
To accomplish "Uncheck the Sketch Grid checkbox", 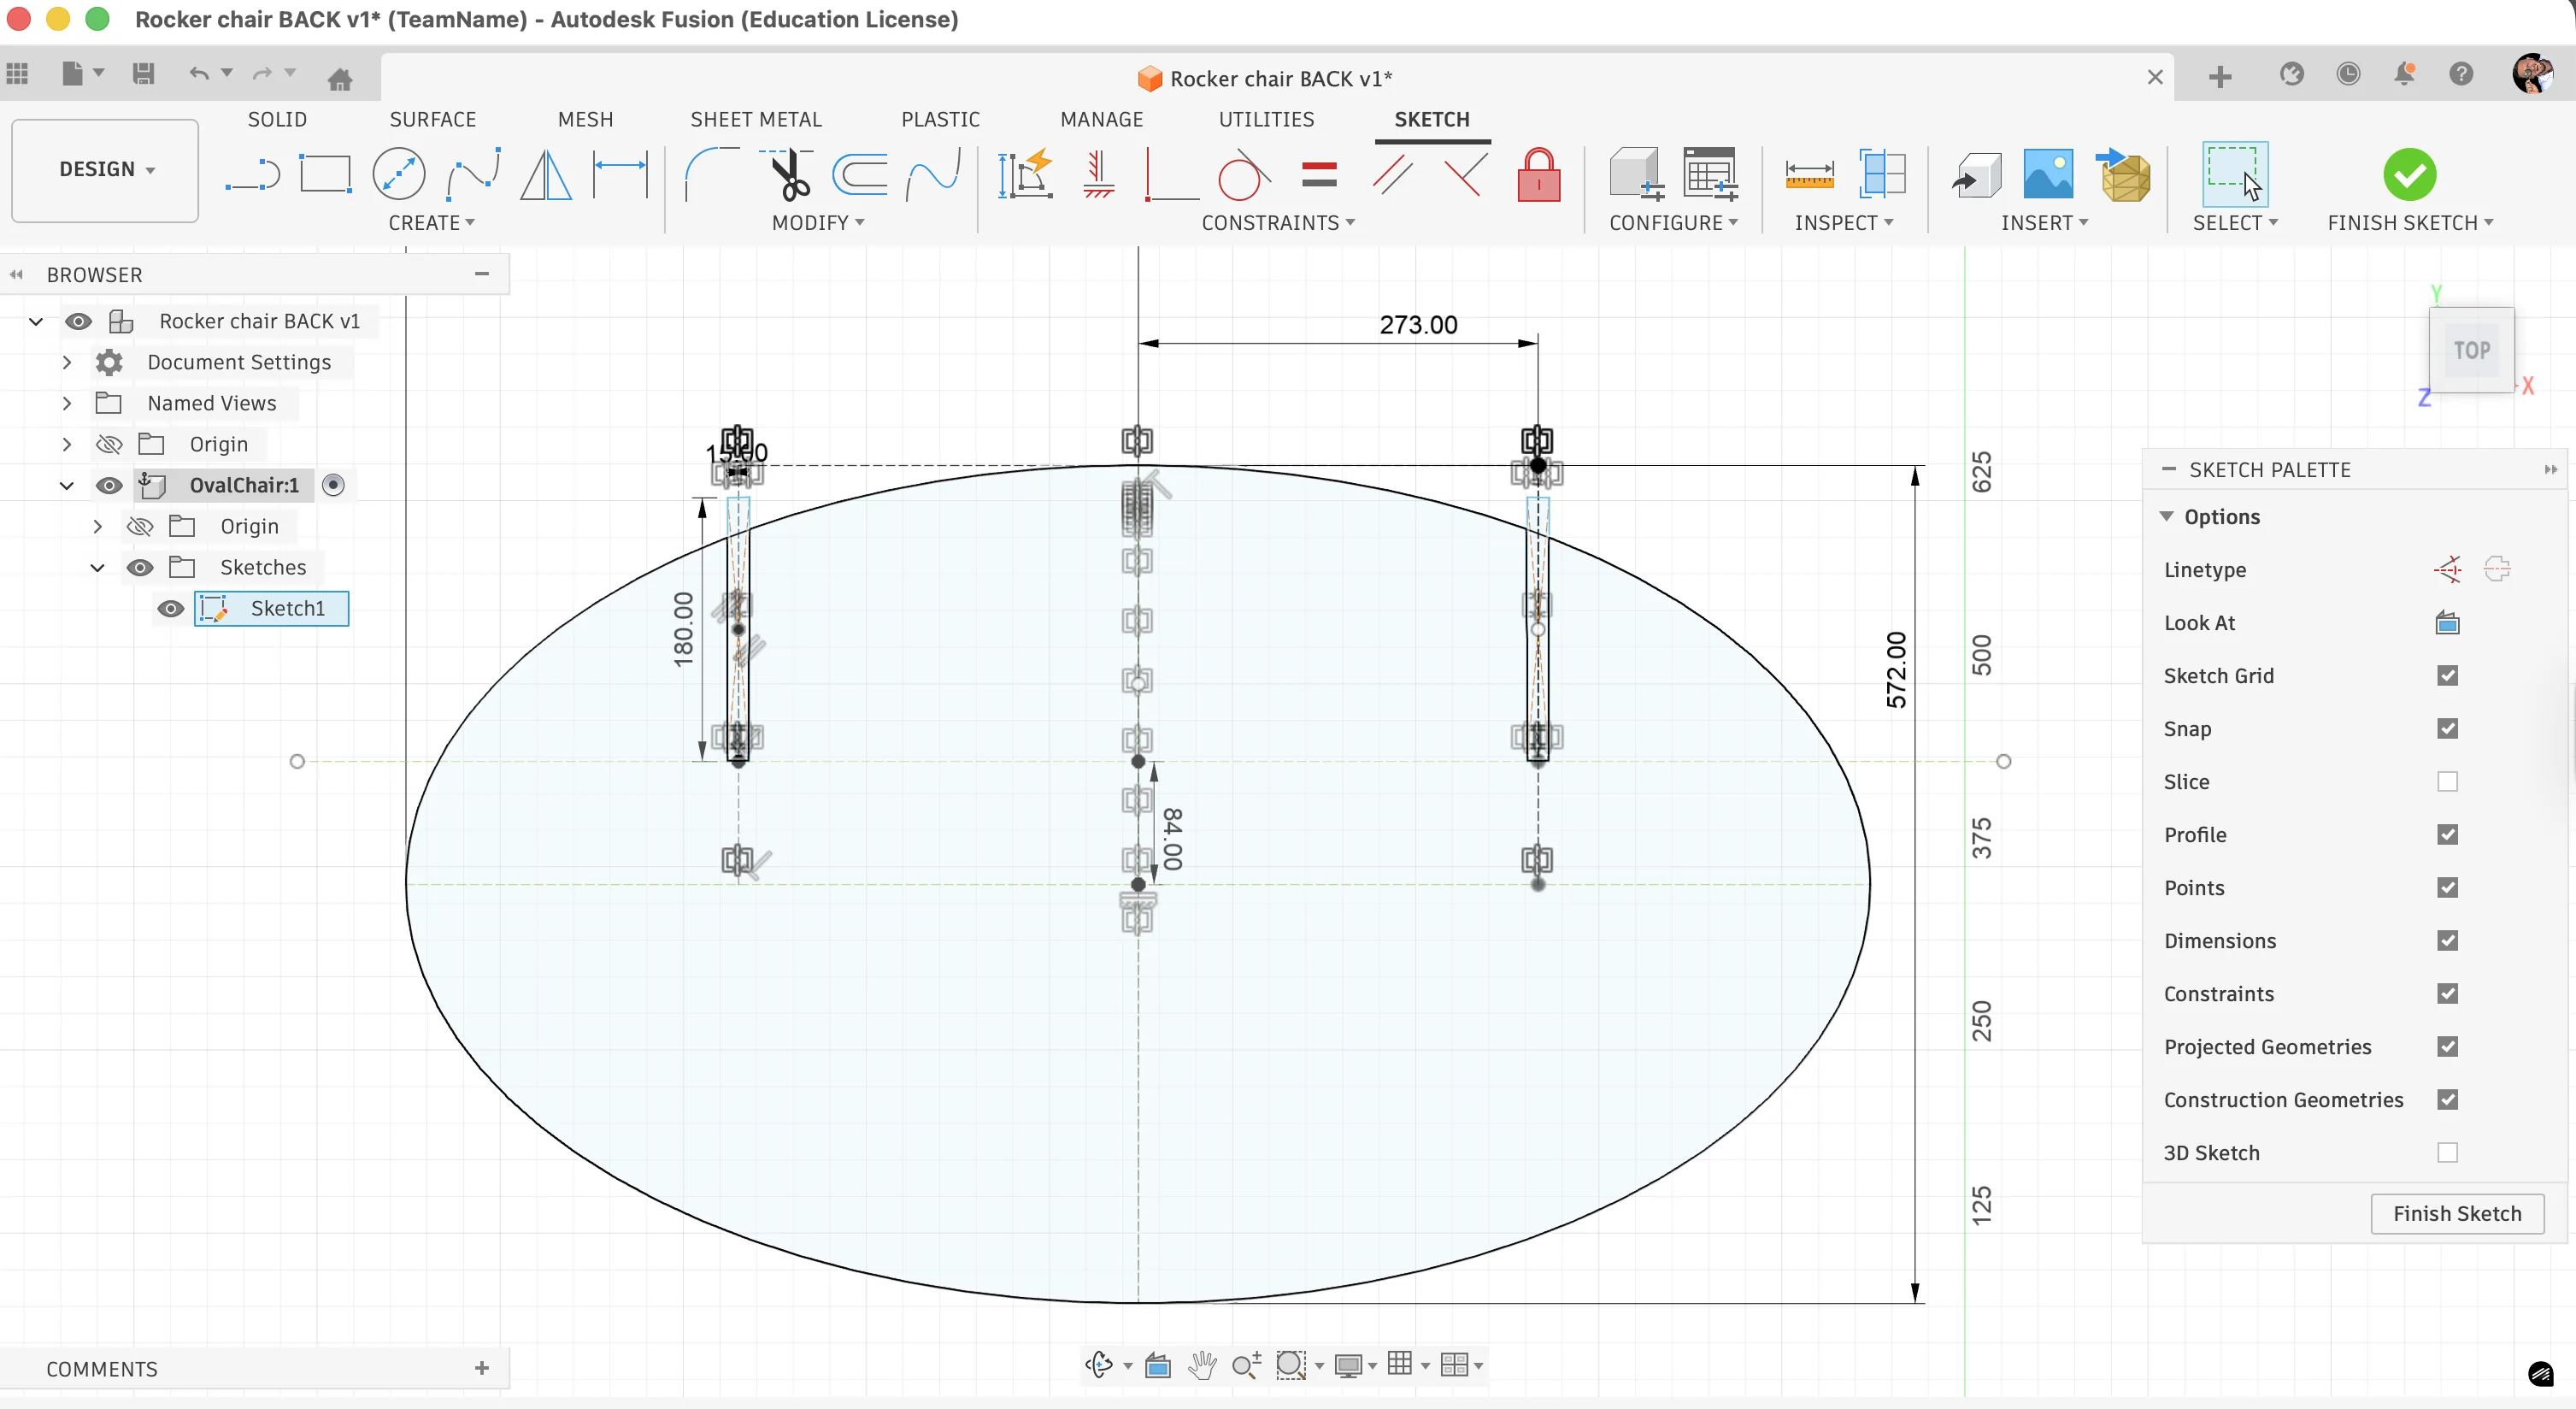I will point(2447,676).
